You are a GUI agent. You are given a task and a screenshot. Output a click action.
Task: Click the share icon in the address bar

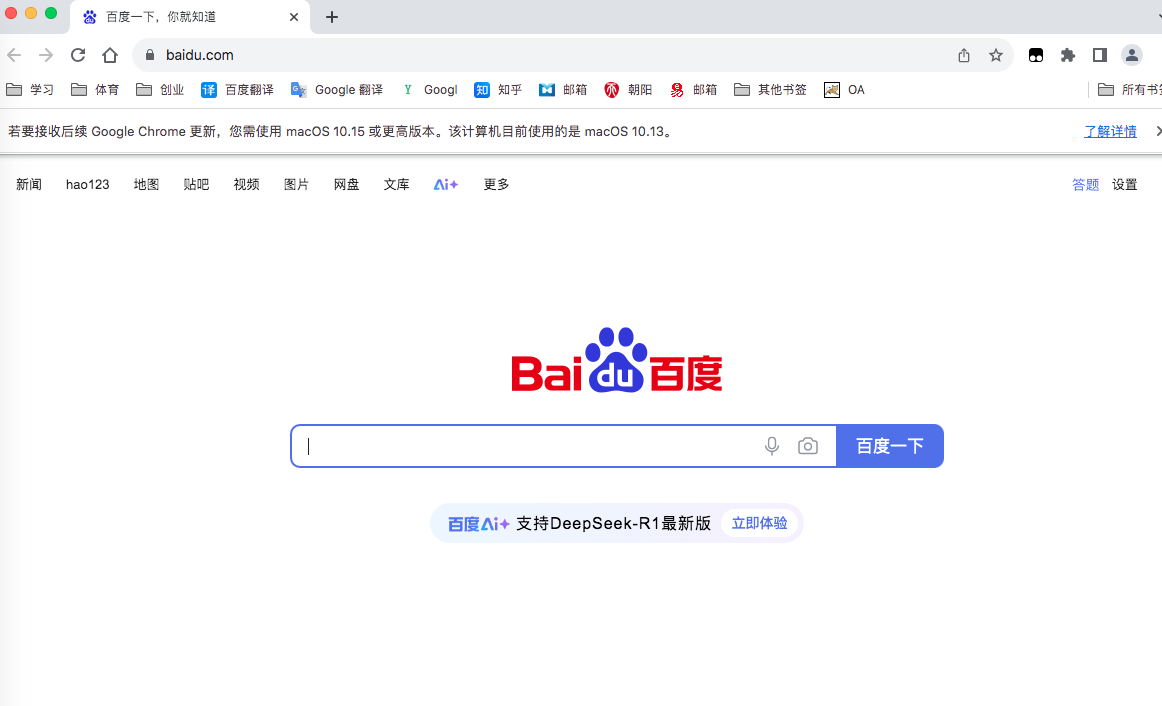pos(963,55)
